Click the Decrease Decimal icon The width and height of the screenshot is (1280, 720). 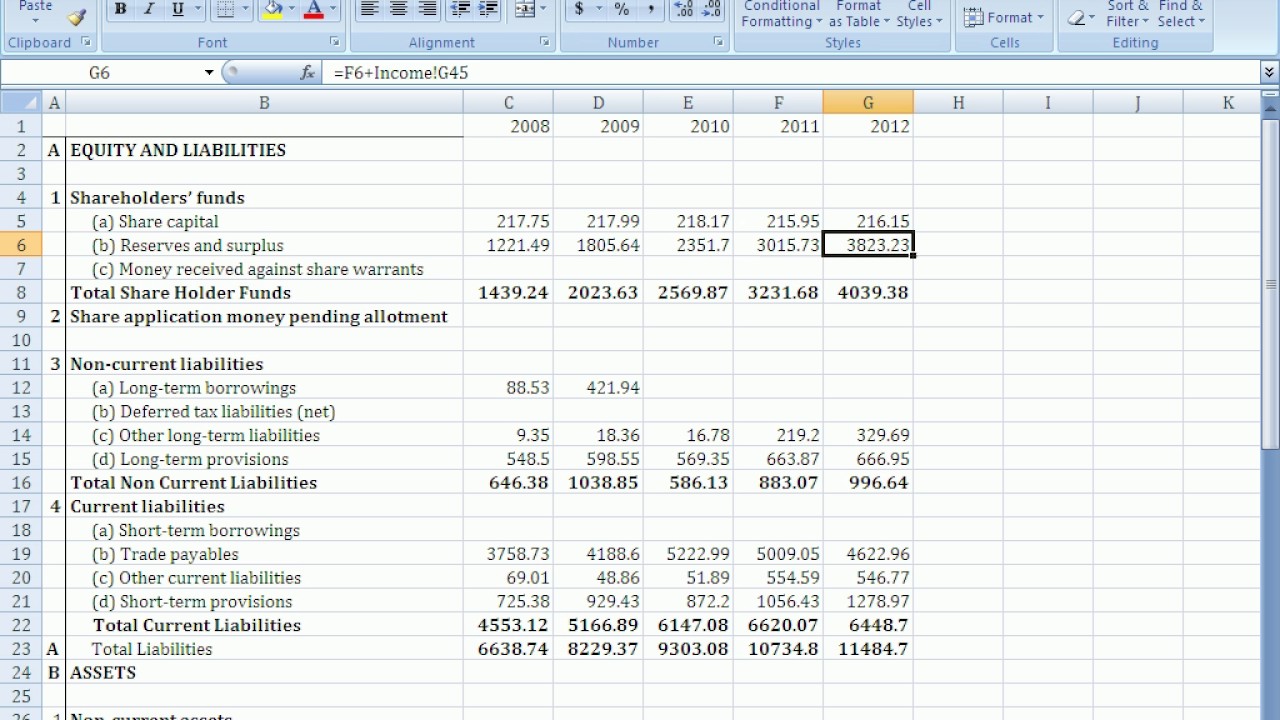(712, 10)
